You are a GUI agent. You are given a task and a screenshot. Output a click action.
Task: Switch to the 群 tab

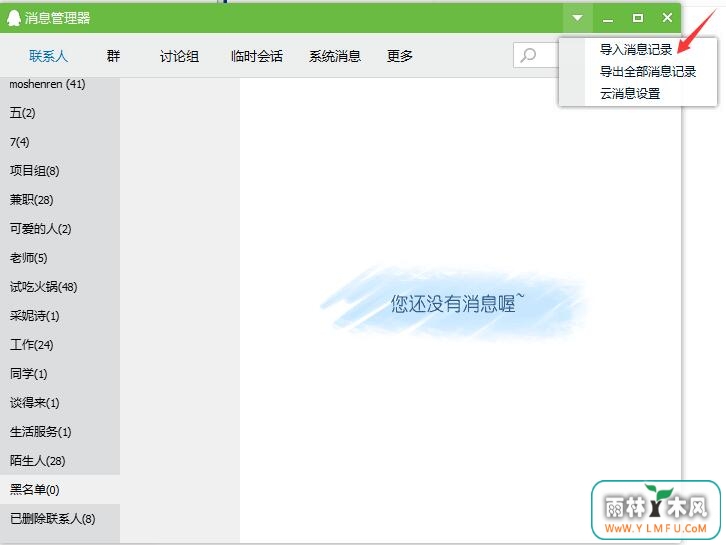pos(113,56)
